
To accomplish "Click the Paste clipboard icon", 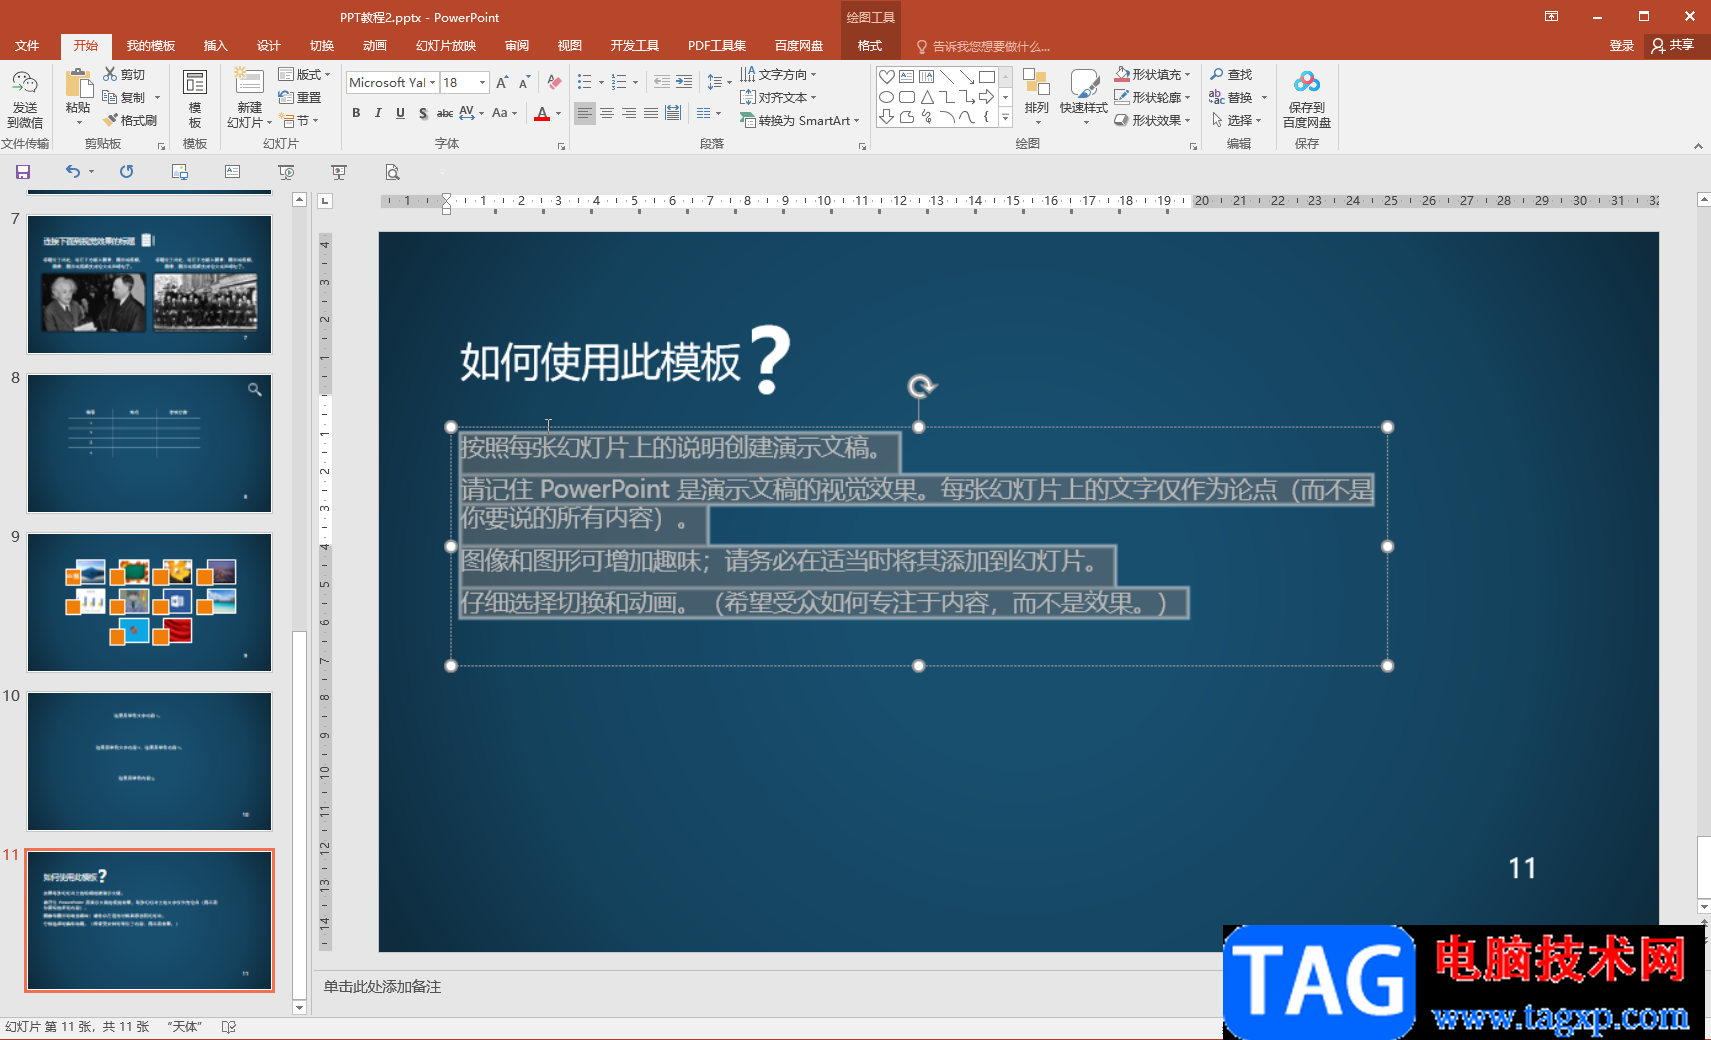I will [78, 84].
